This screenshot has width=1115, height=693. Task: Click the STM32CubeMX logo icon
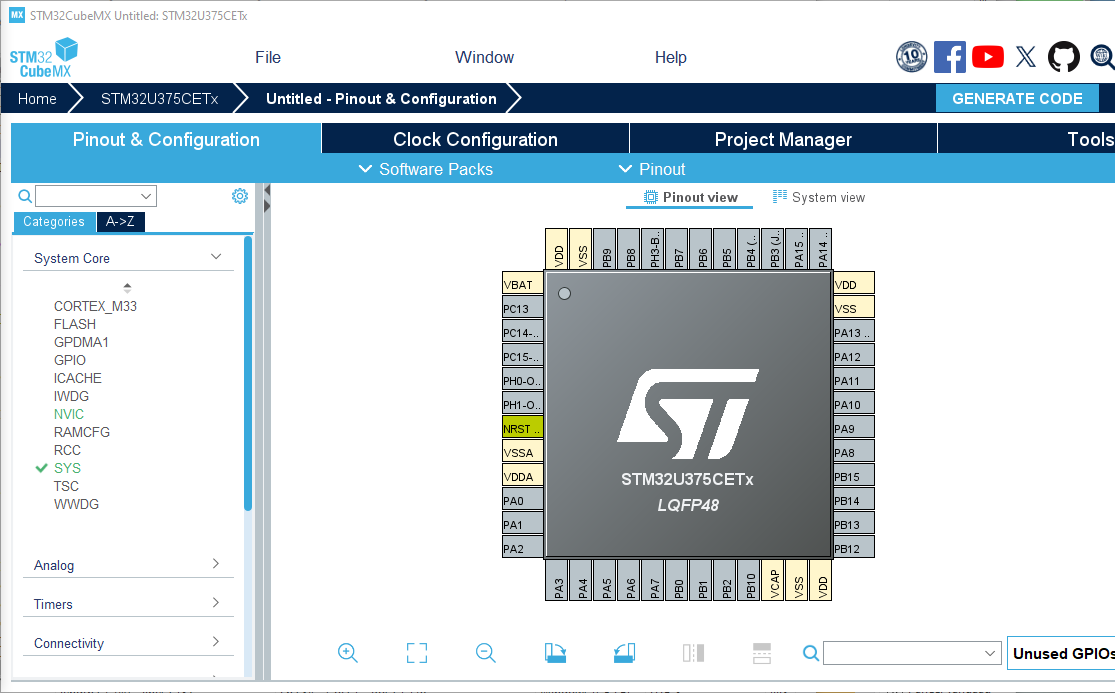tap(43, 58)
